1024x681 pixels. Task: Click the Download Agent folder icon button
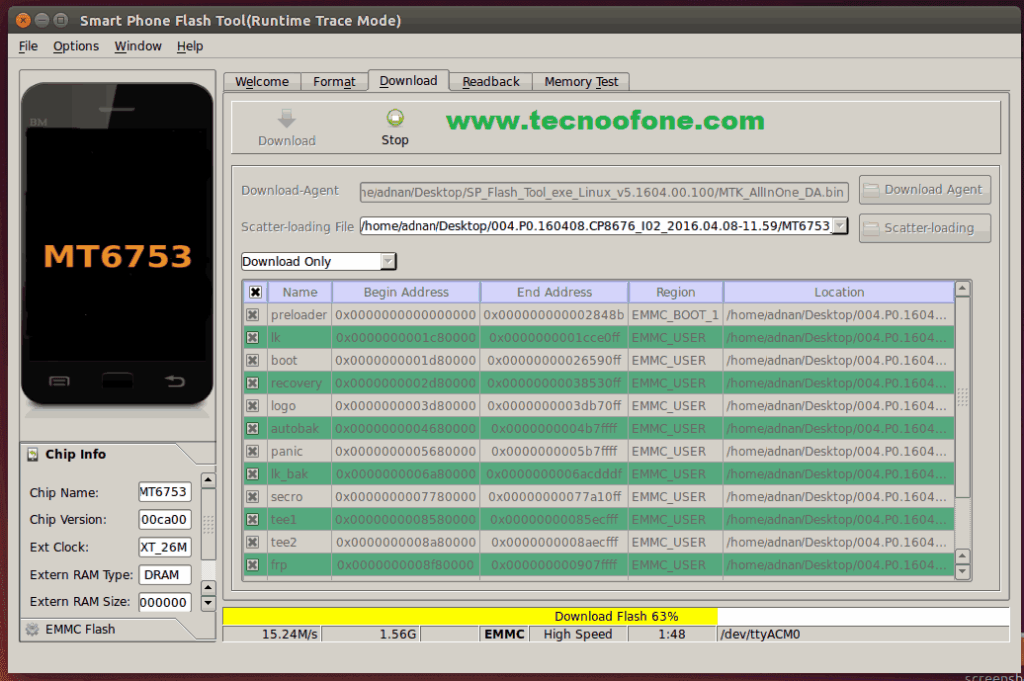pyautogui.click(x=872, y=189)
